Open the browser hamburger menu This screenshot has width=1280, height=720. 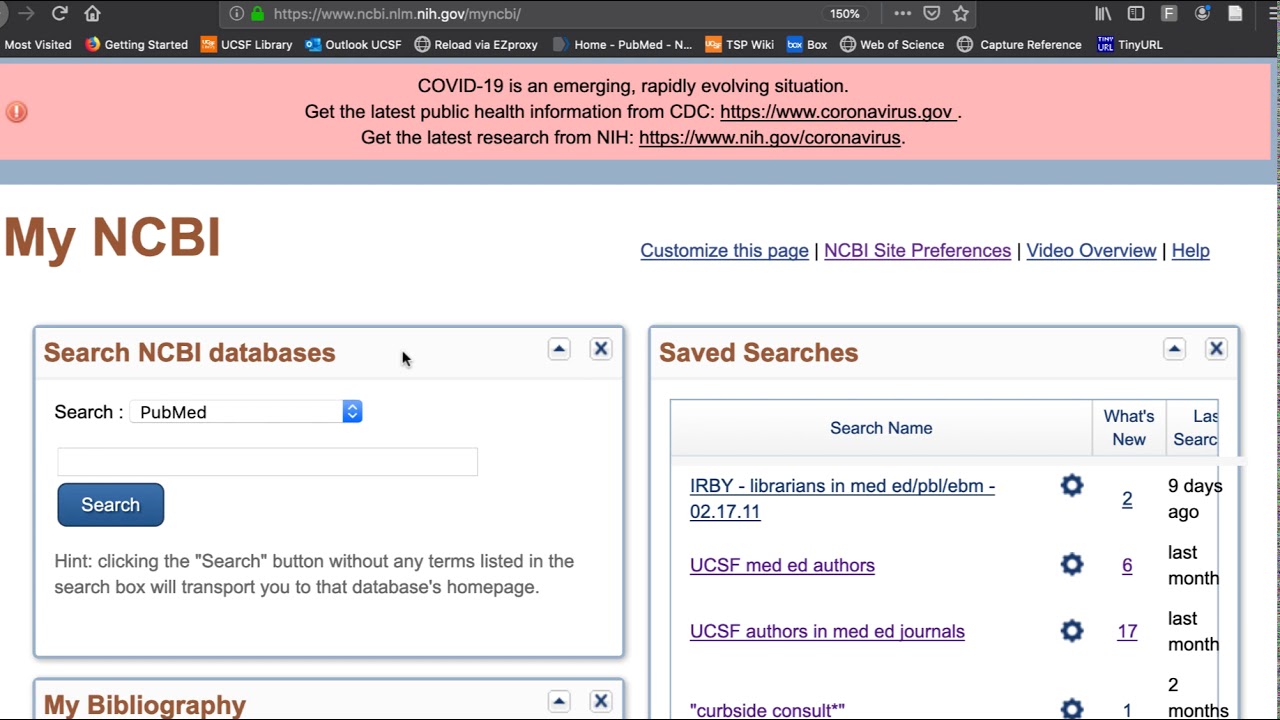[x=1273, y=14]
